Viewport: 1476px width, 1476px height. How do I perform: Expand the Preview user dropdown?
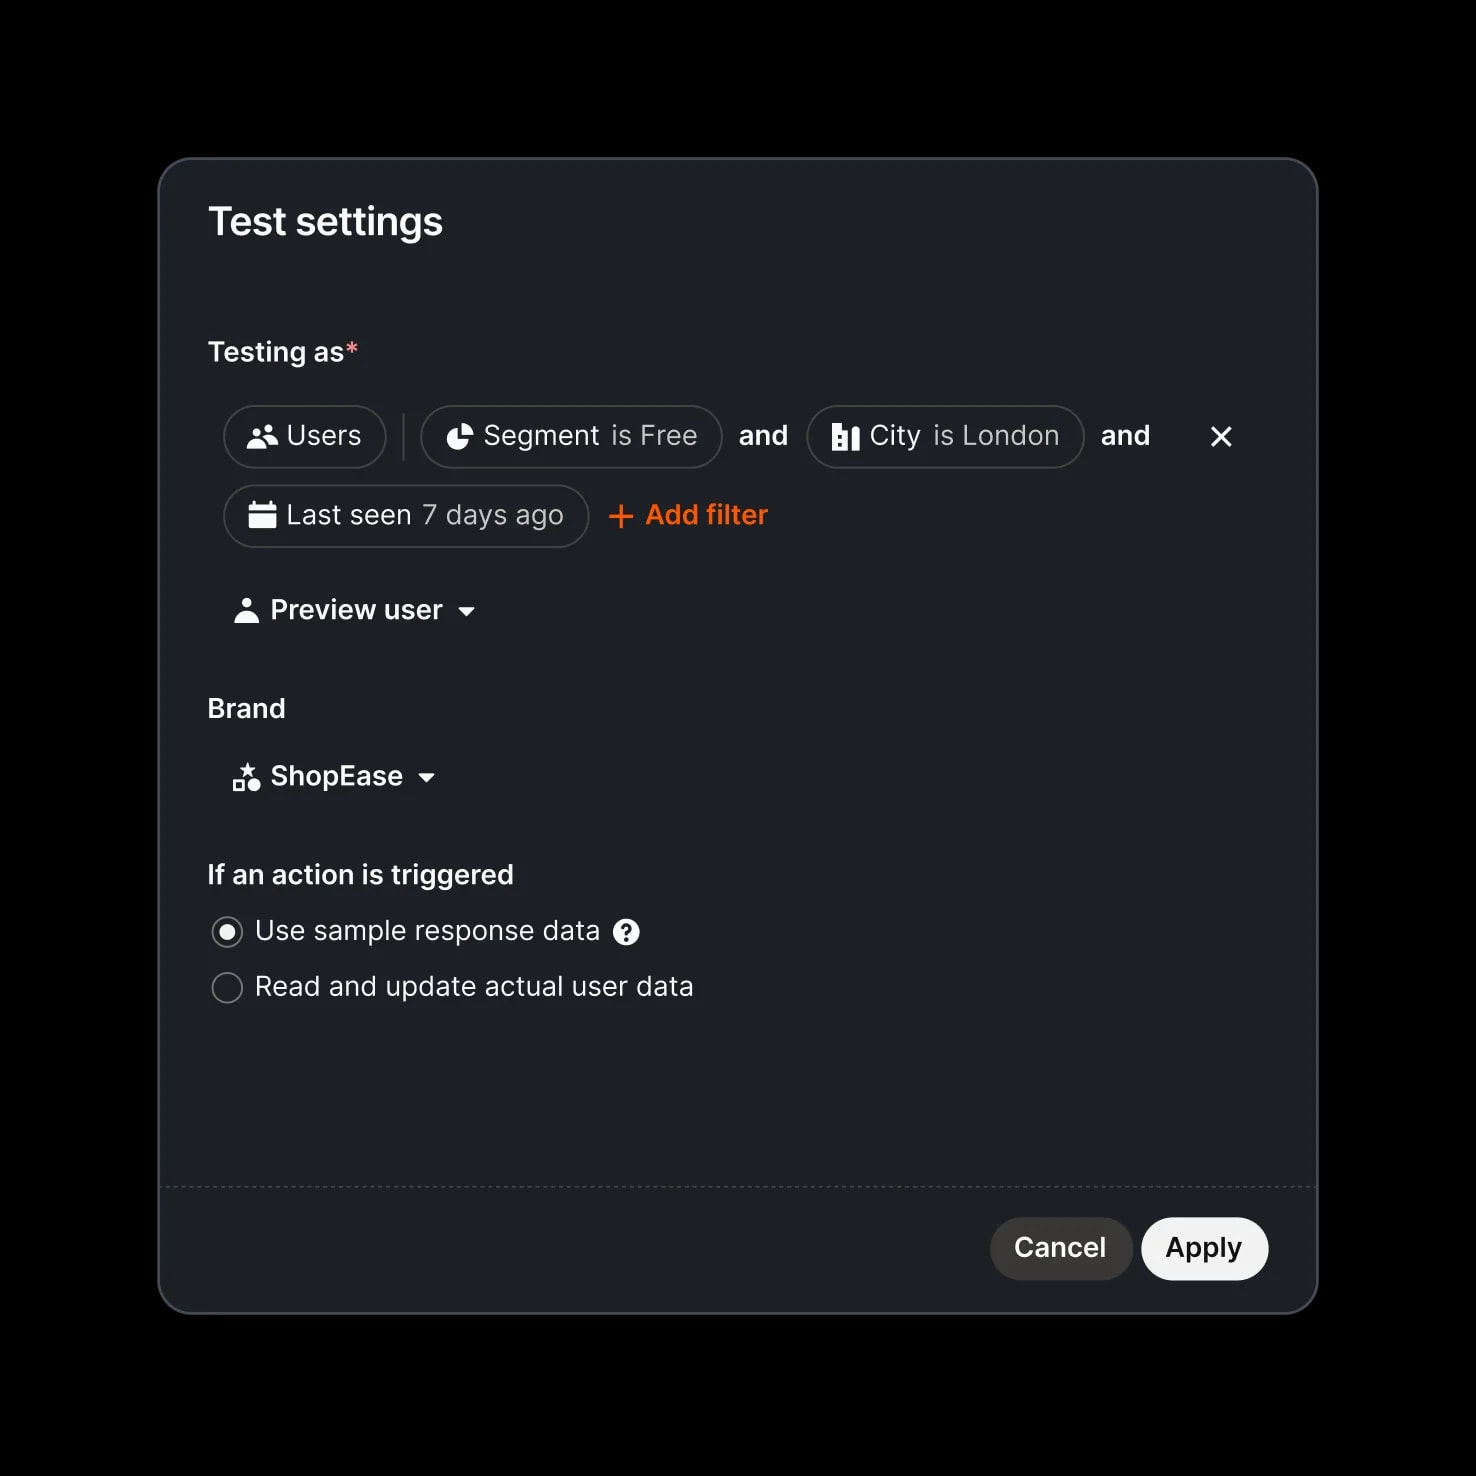(355, 609)
